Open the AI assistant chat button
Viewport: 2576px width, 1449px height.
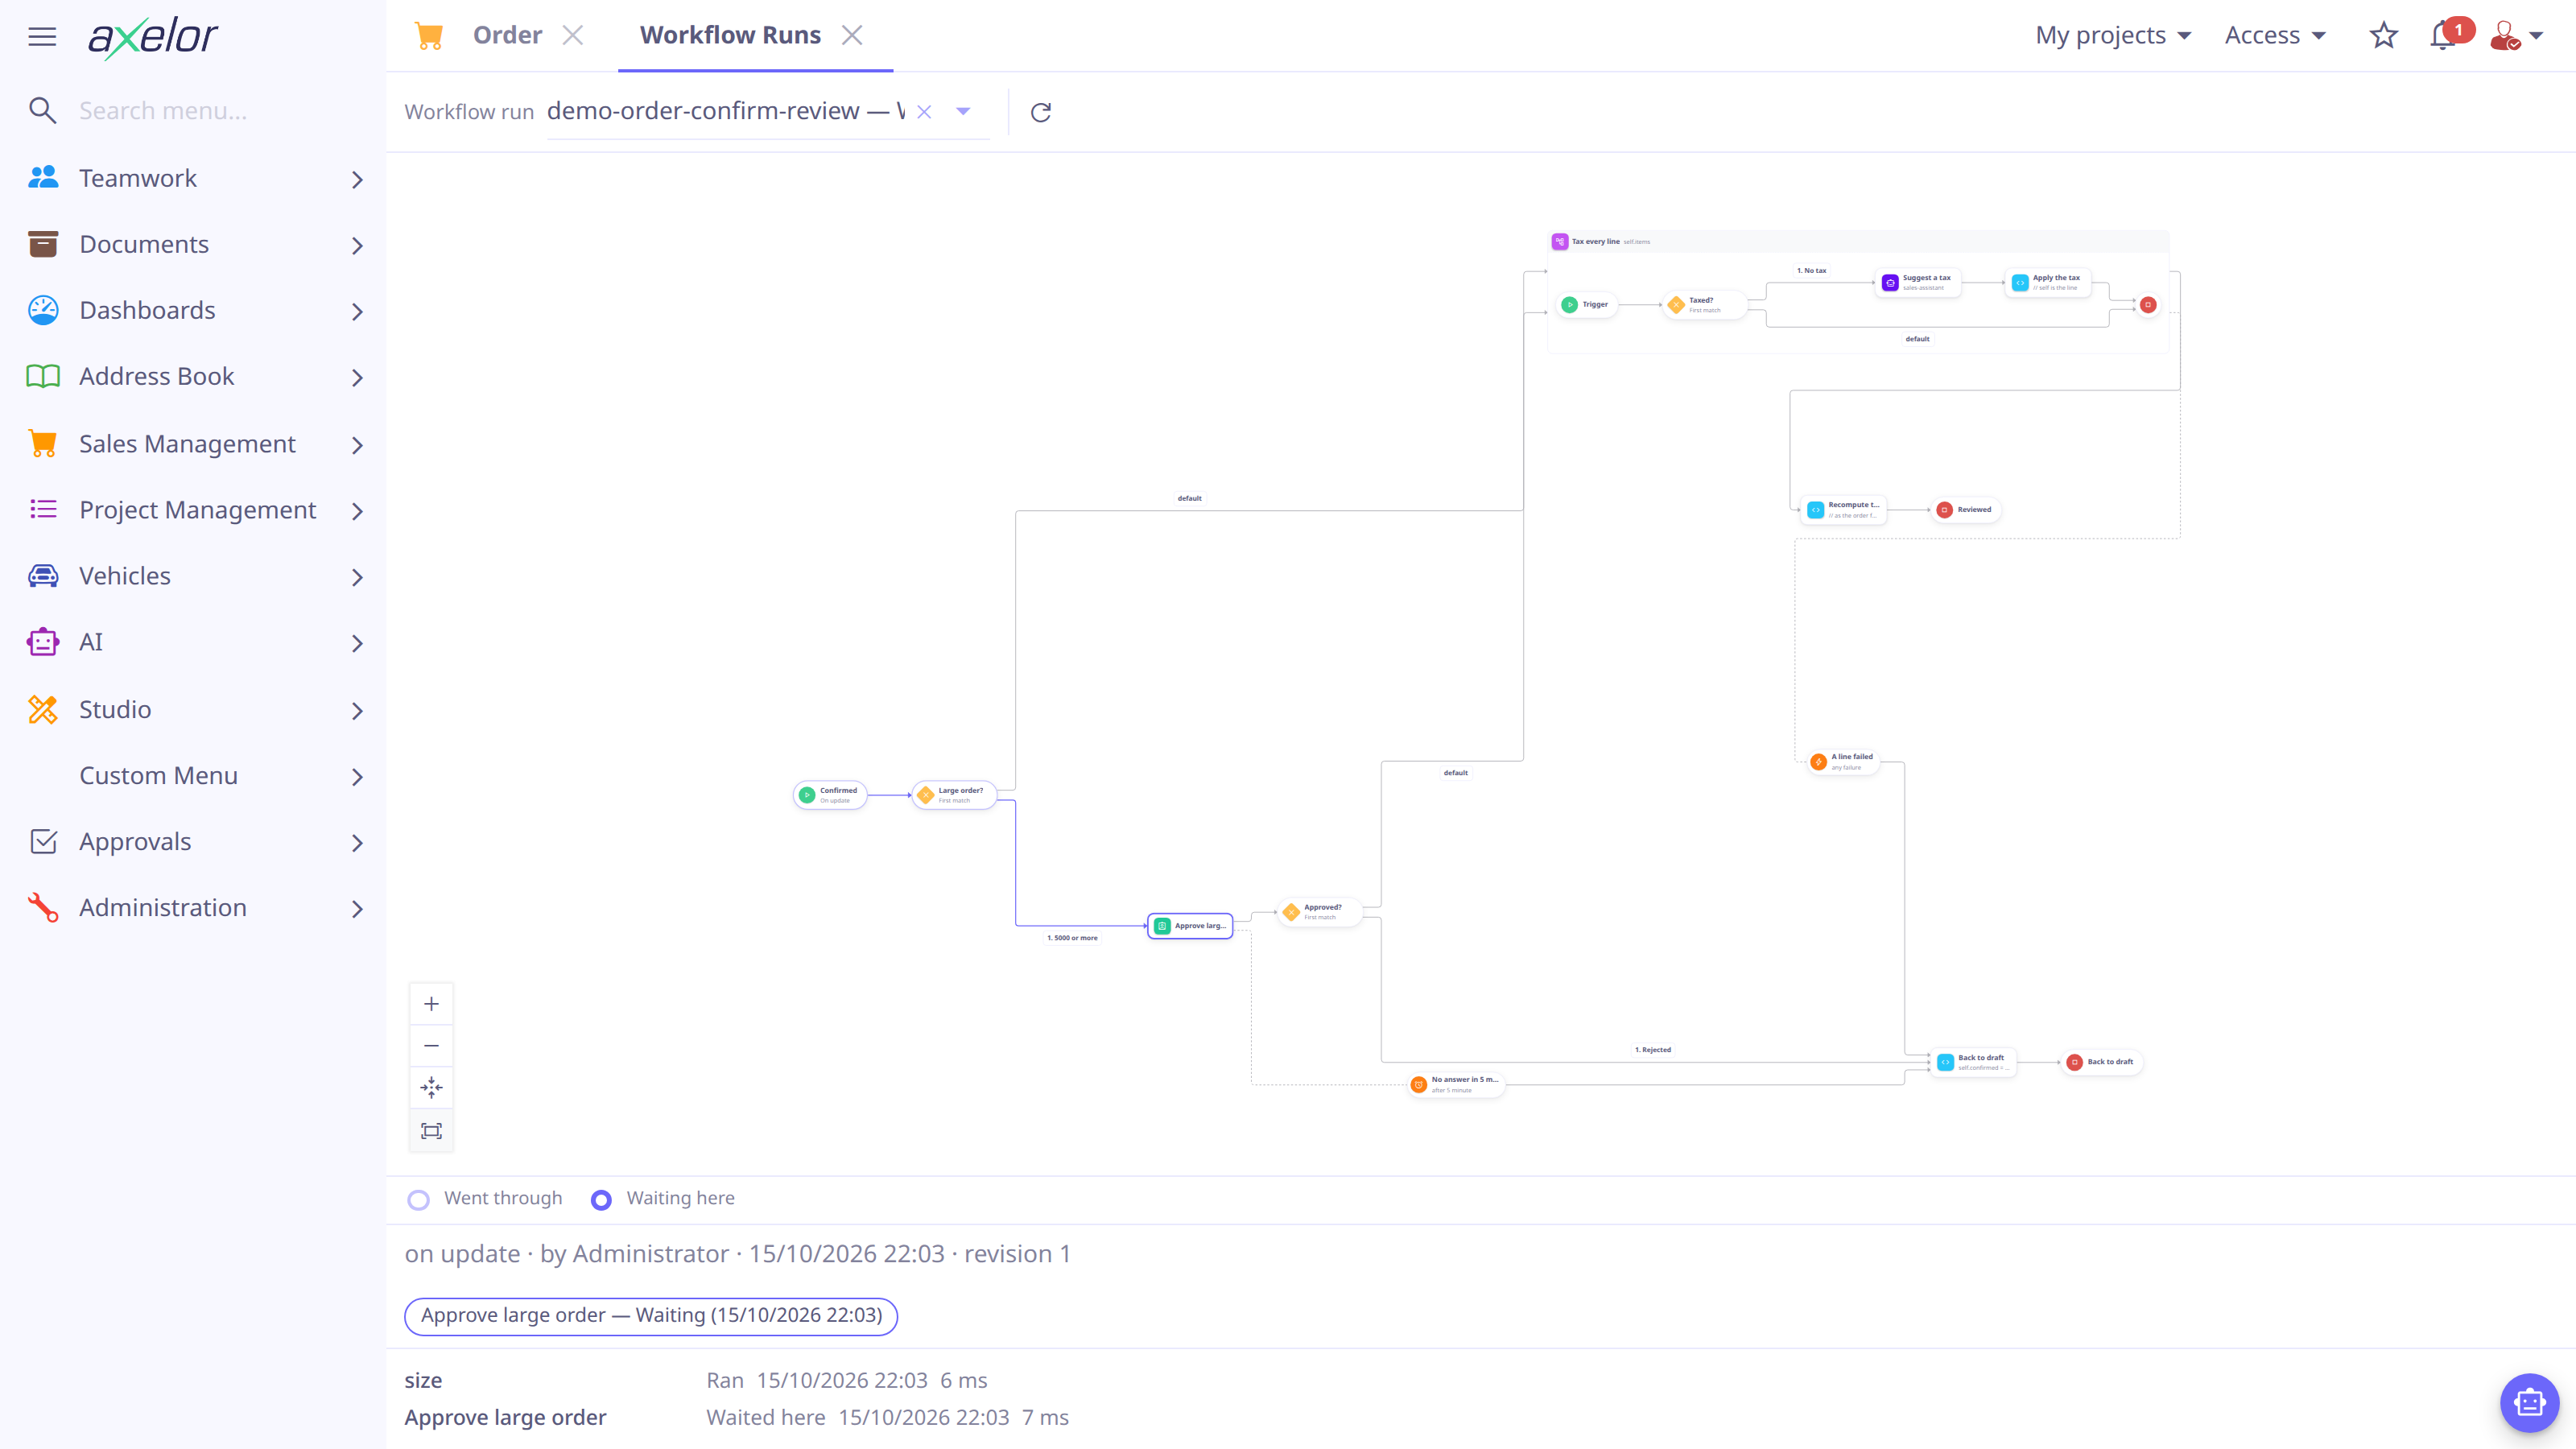(2530, 1403)
